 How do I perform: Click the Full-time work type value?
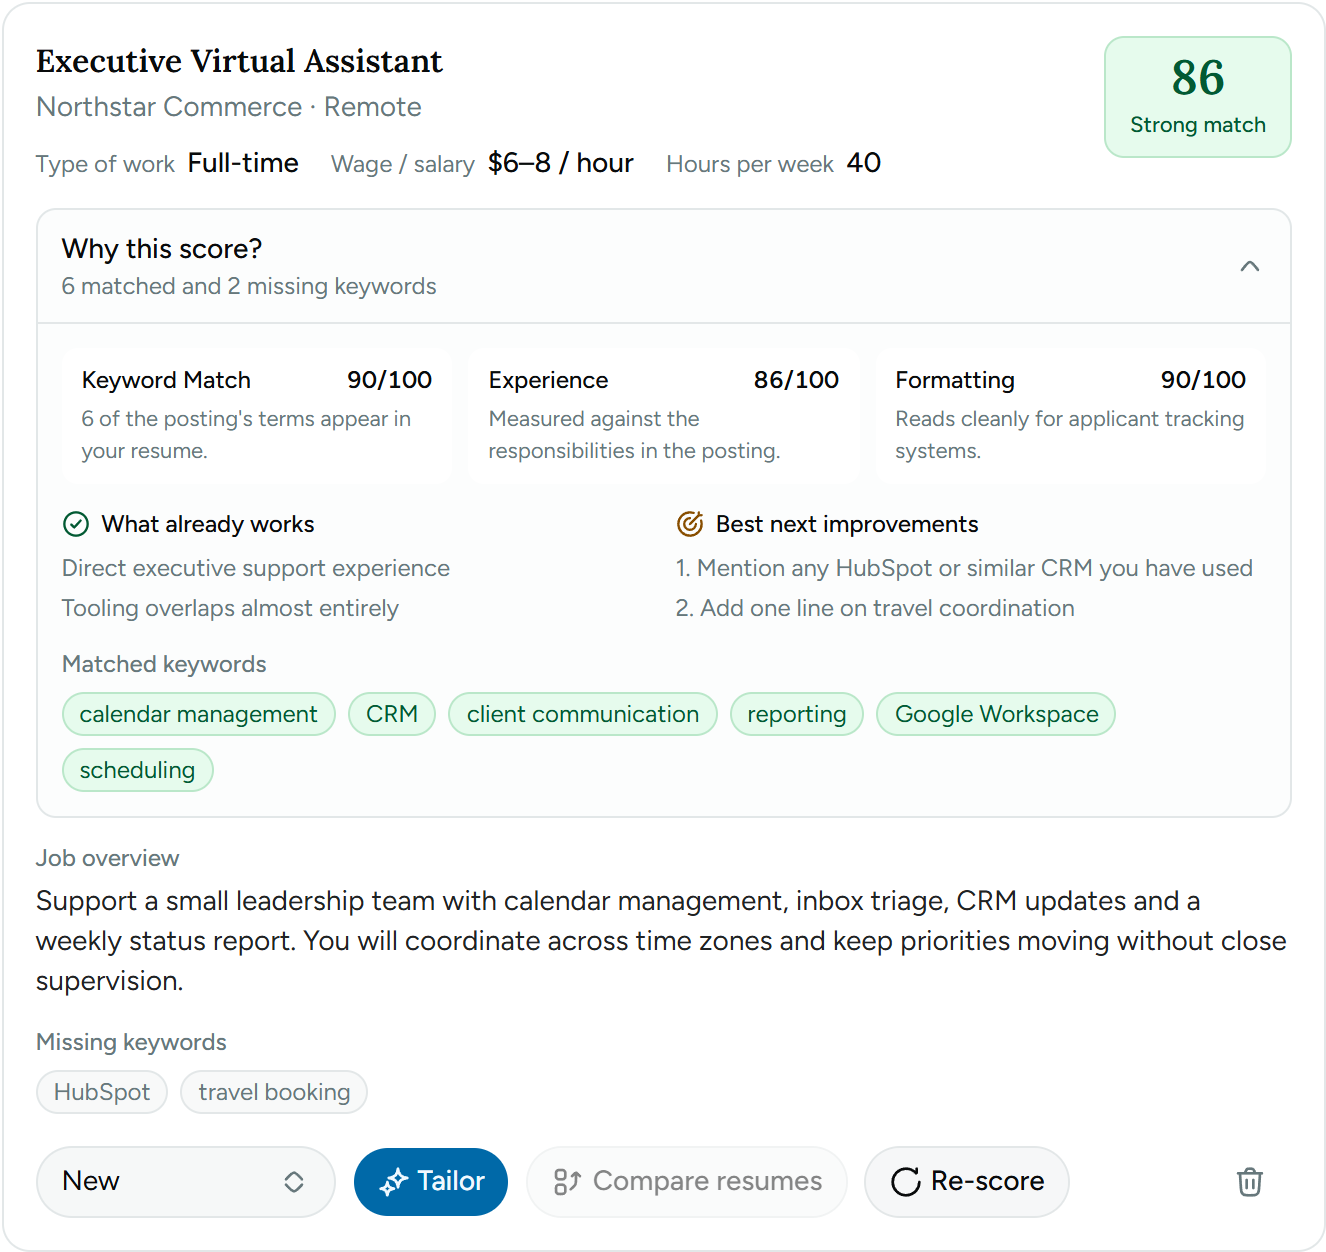pos(243,163)
